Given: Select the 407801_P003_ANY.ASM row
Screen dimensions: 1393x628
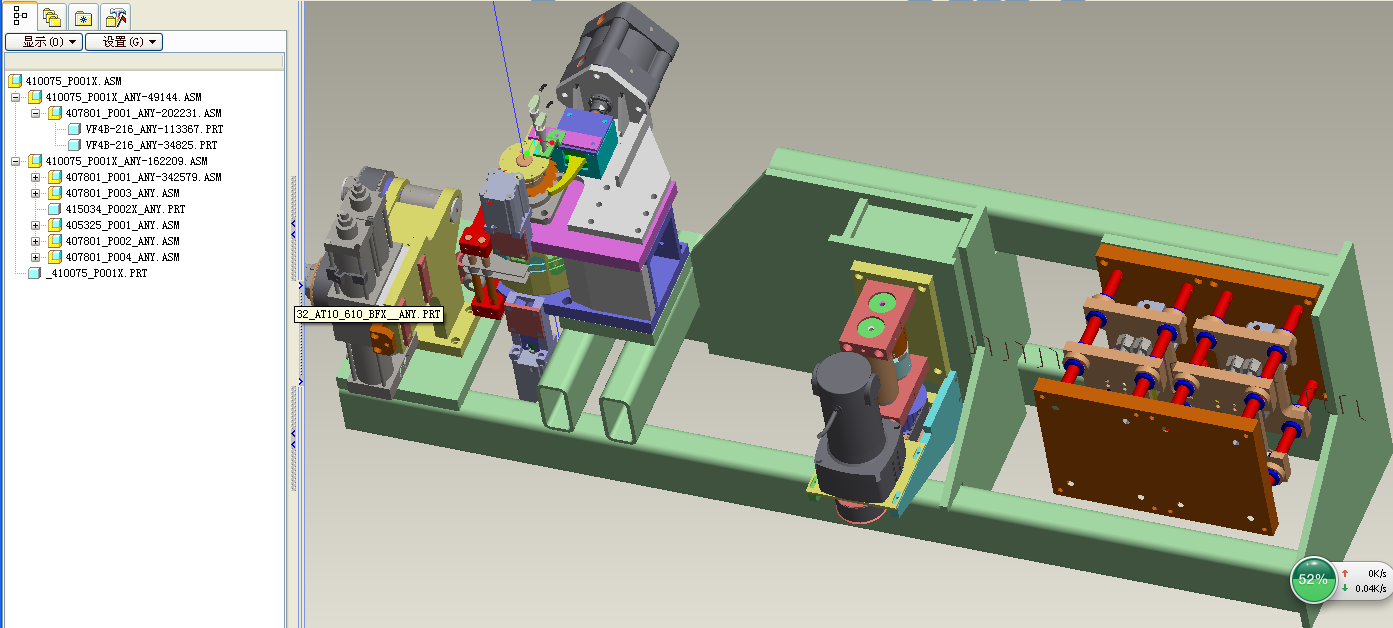Looking at the screenshot, I should (x=122, y=193).
